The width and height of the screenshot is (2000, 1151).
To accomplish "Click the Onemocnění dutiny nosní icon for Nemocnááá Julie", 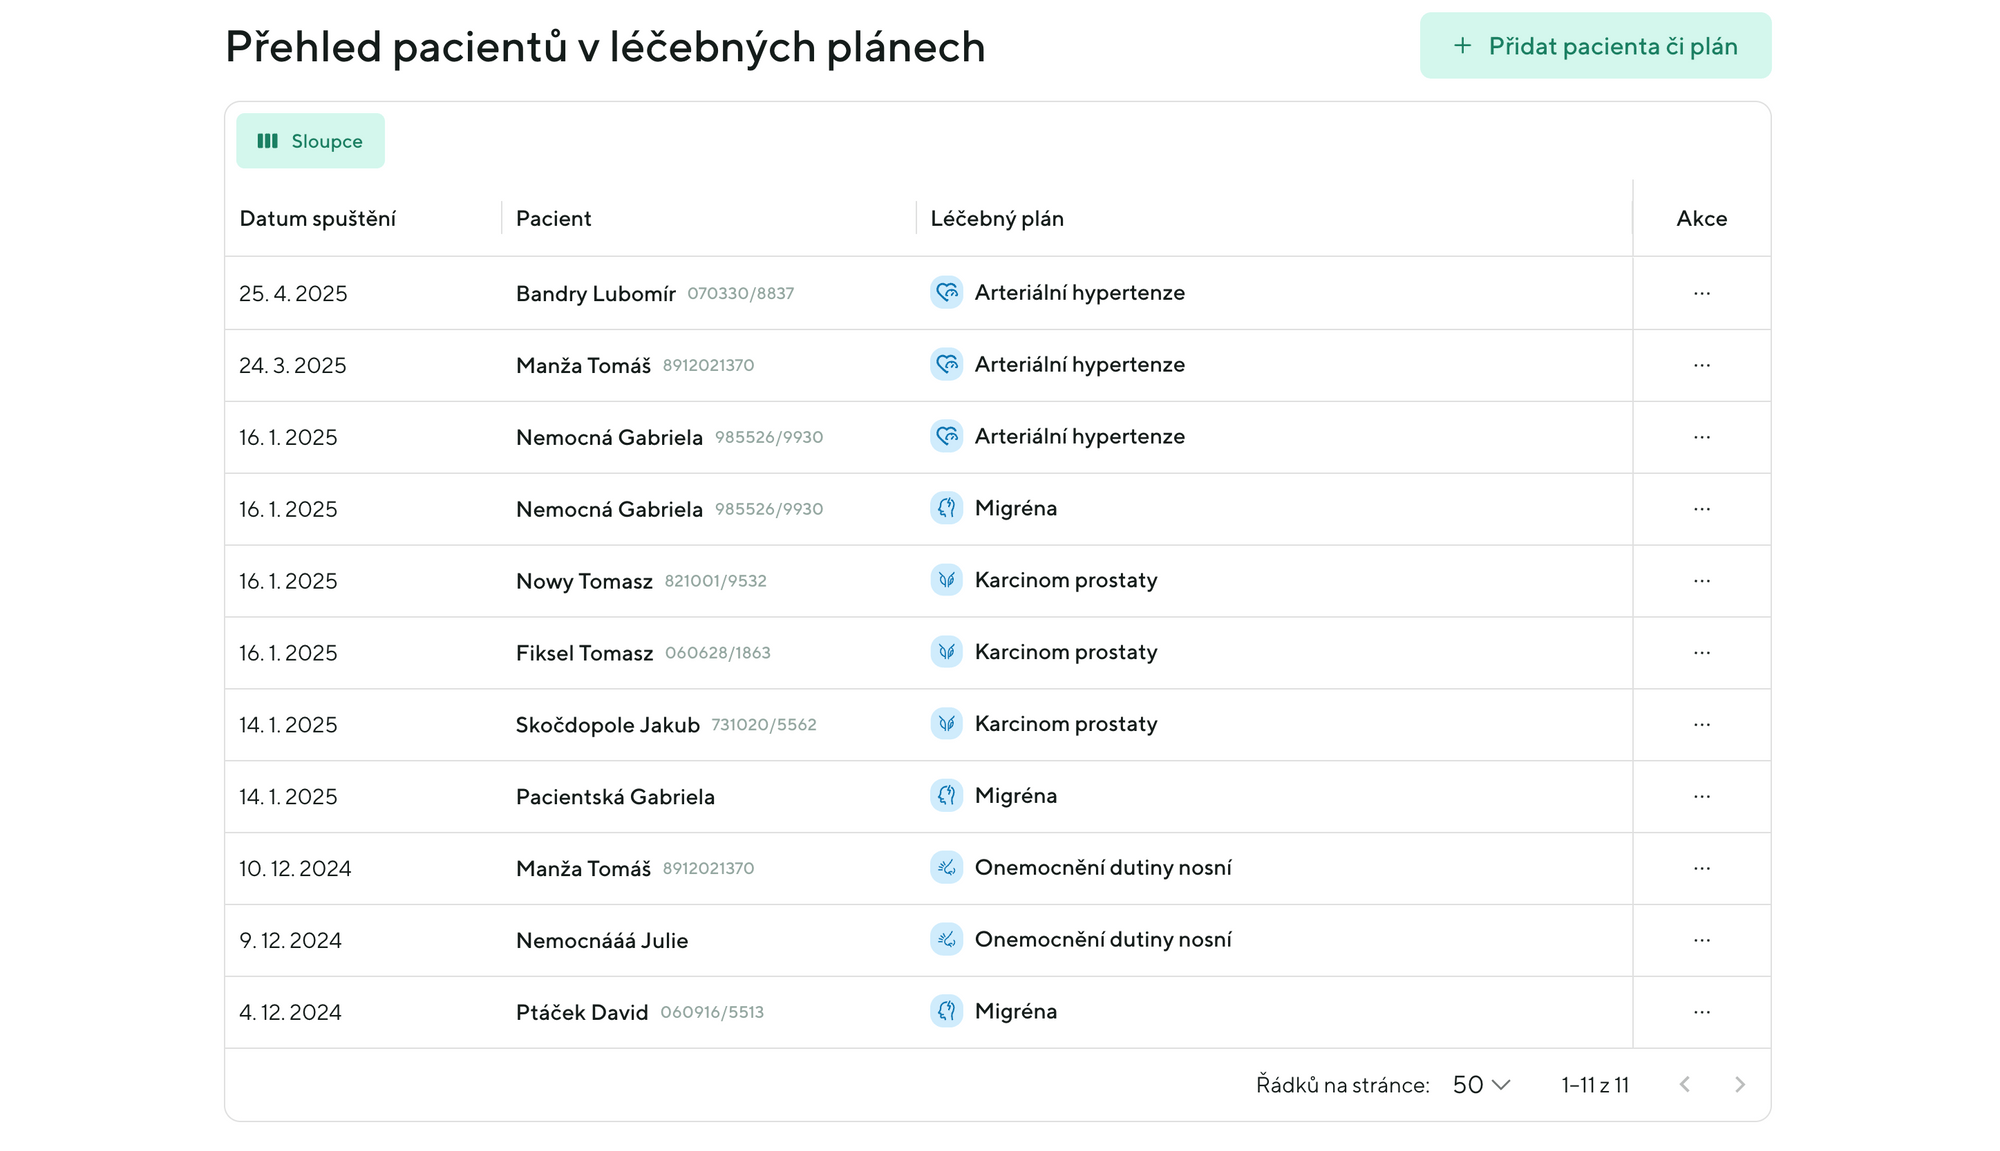I will (946, 940).
